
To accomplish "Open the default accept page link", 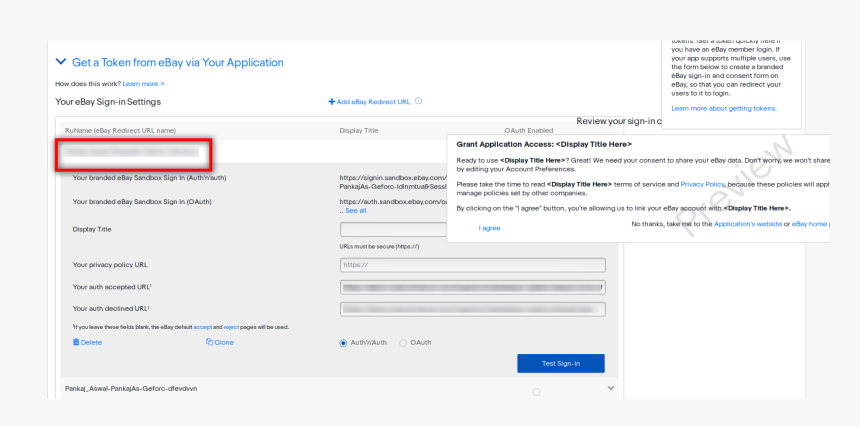I will tap(202, 327).
